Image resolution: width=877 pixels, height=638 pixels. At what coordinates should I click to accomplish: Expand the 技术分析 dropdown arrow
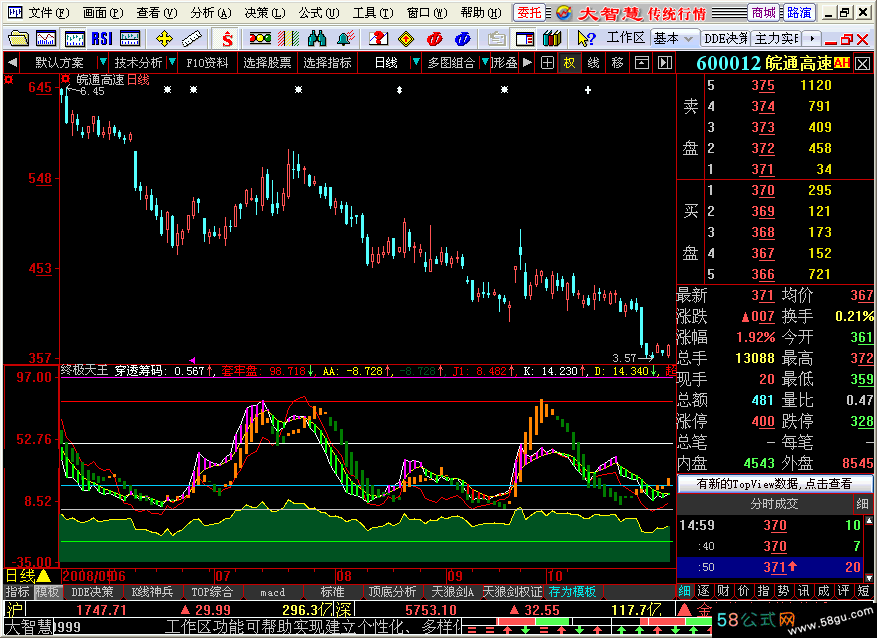[x=172, y=63]
